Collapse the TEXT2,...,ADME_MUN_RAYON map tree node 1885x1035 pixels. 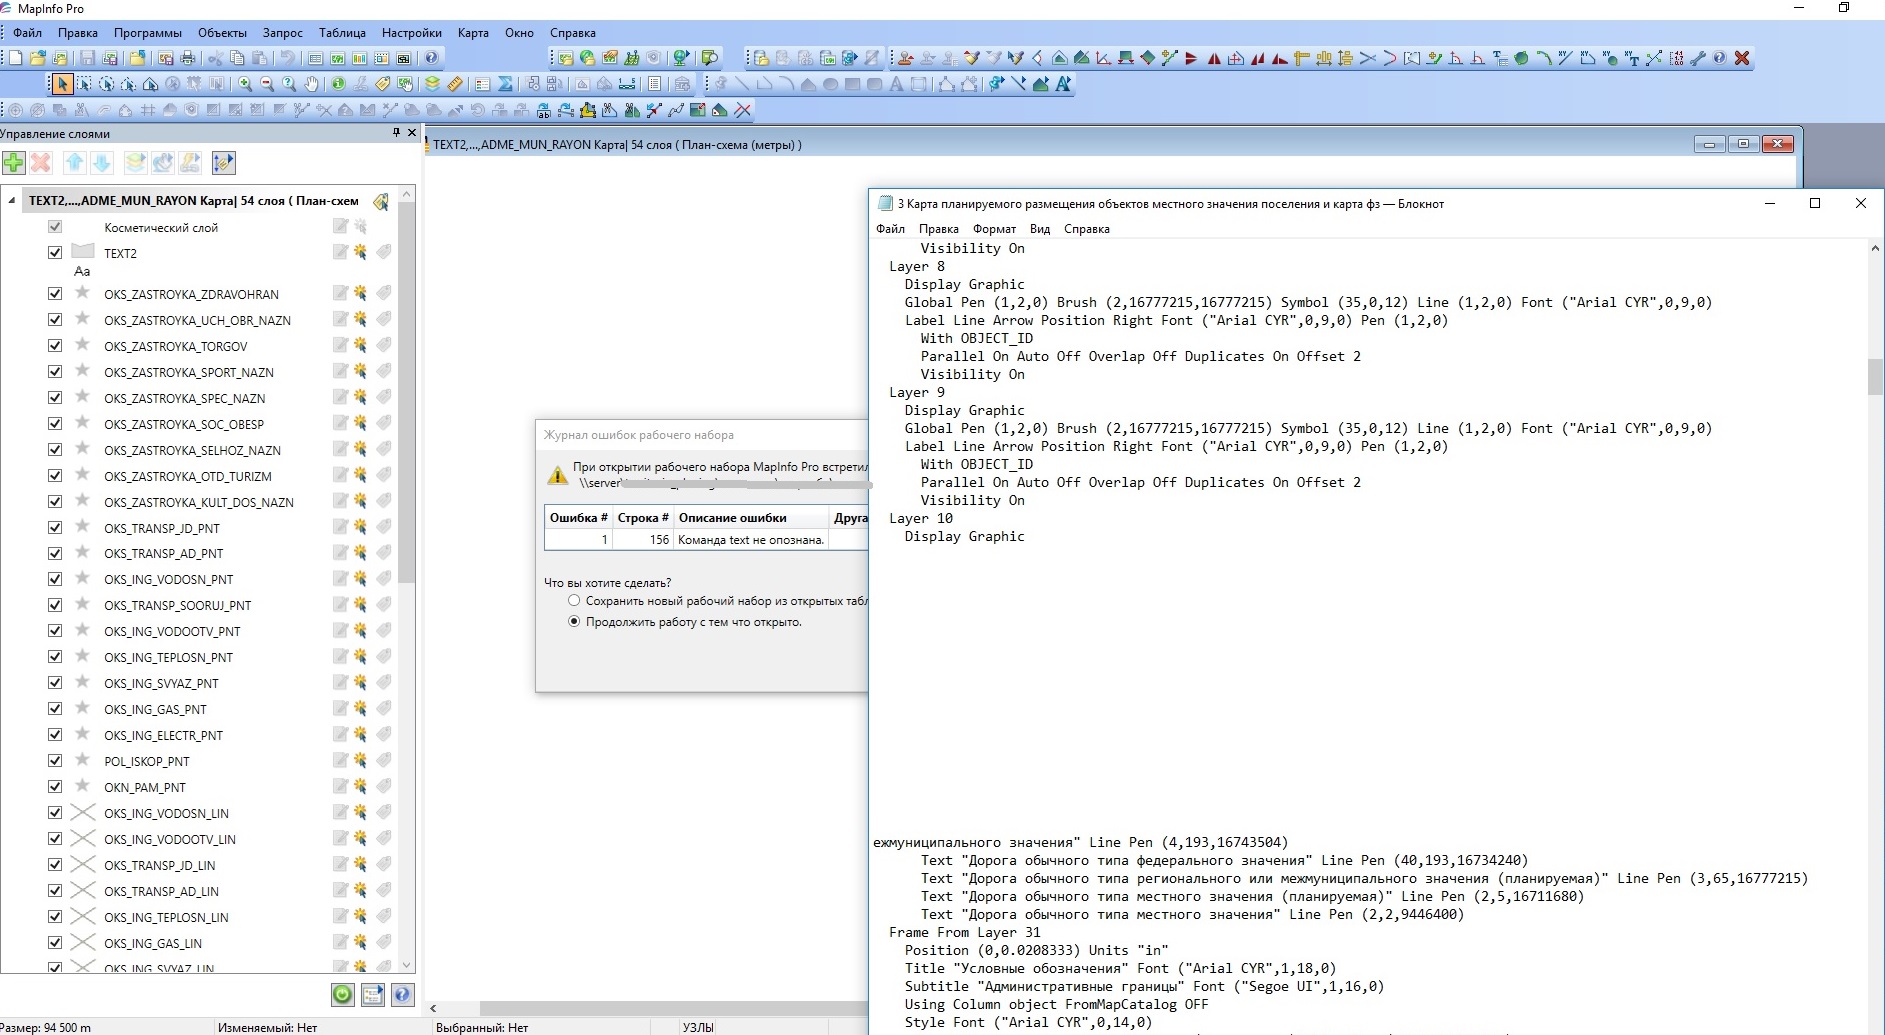[x=12, y=201]
